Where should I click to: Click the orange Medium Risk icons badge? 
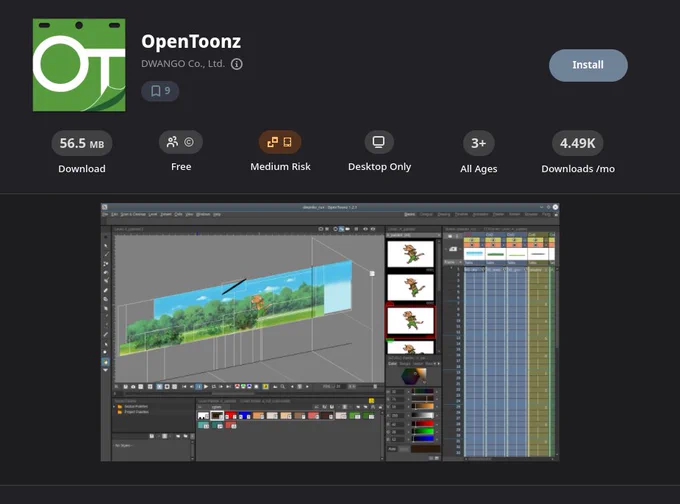[280, 142]
